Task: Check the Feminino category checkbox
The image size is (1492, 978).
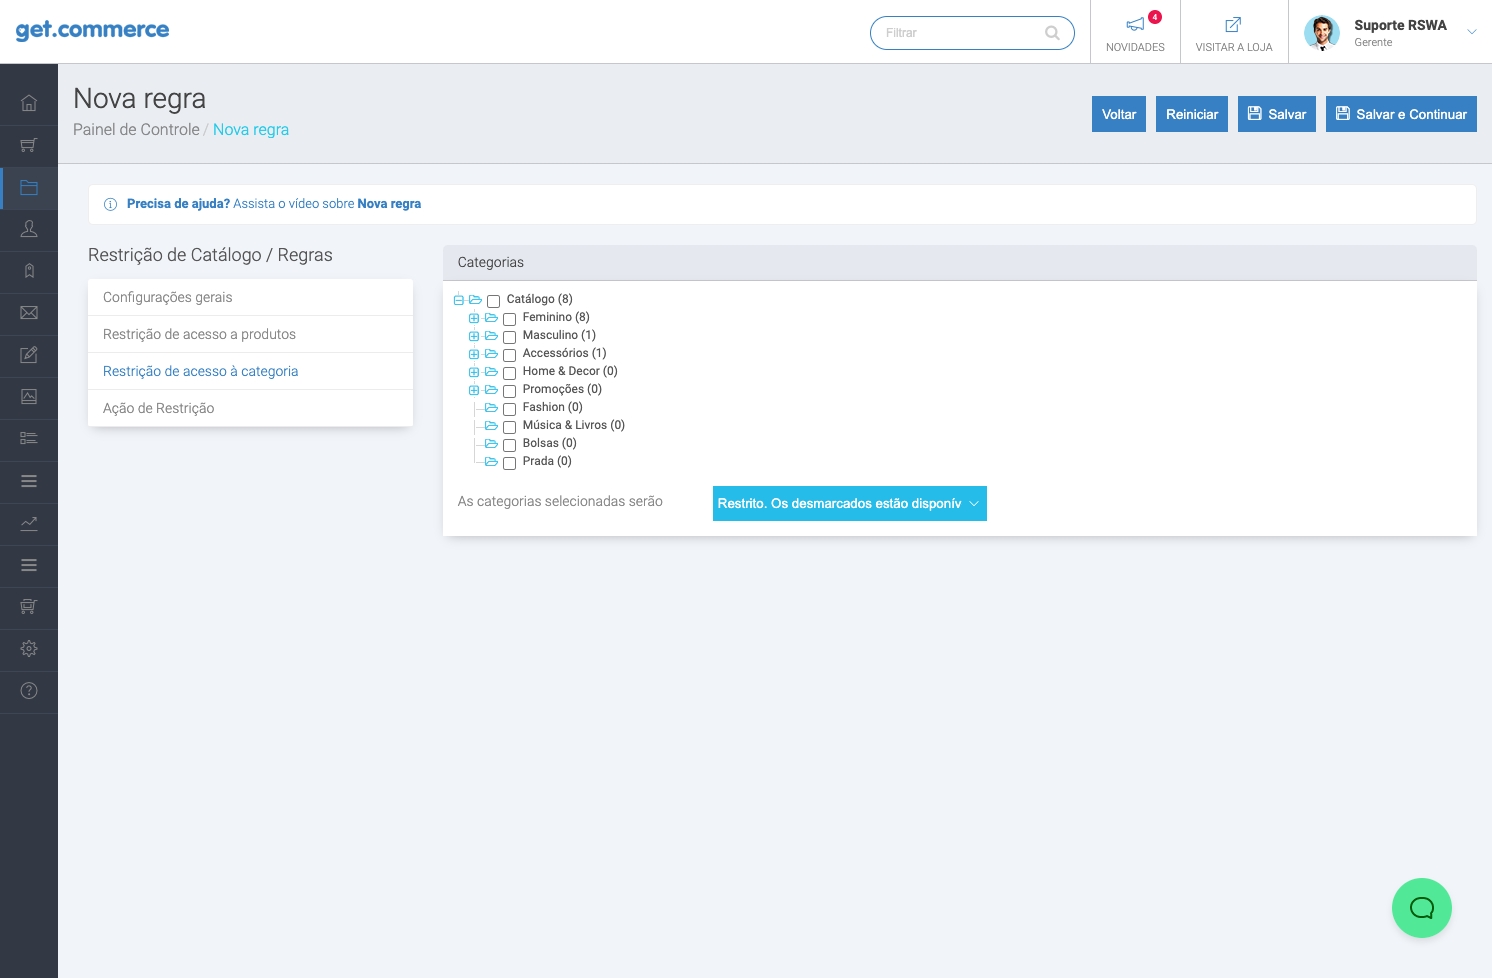Action: 509,319
